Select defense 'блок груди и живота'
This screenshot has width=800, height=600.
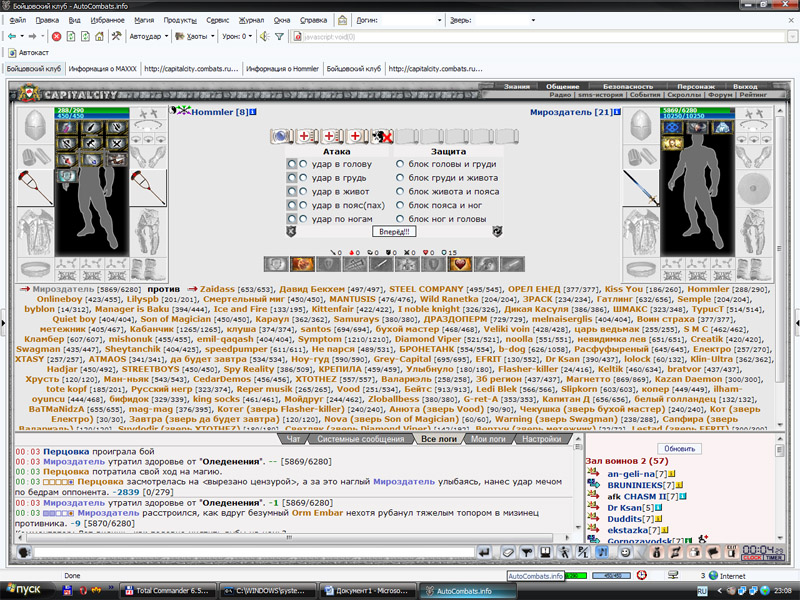click(x=400, y=178)
